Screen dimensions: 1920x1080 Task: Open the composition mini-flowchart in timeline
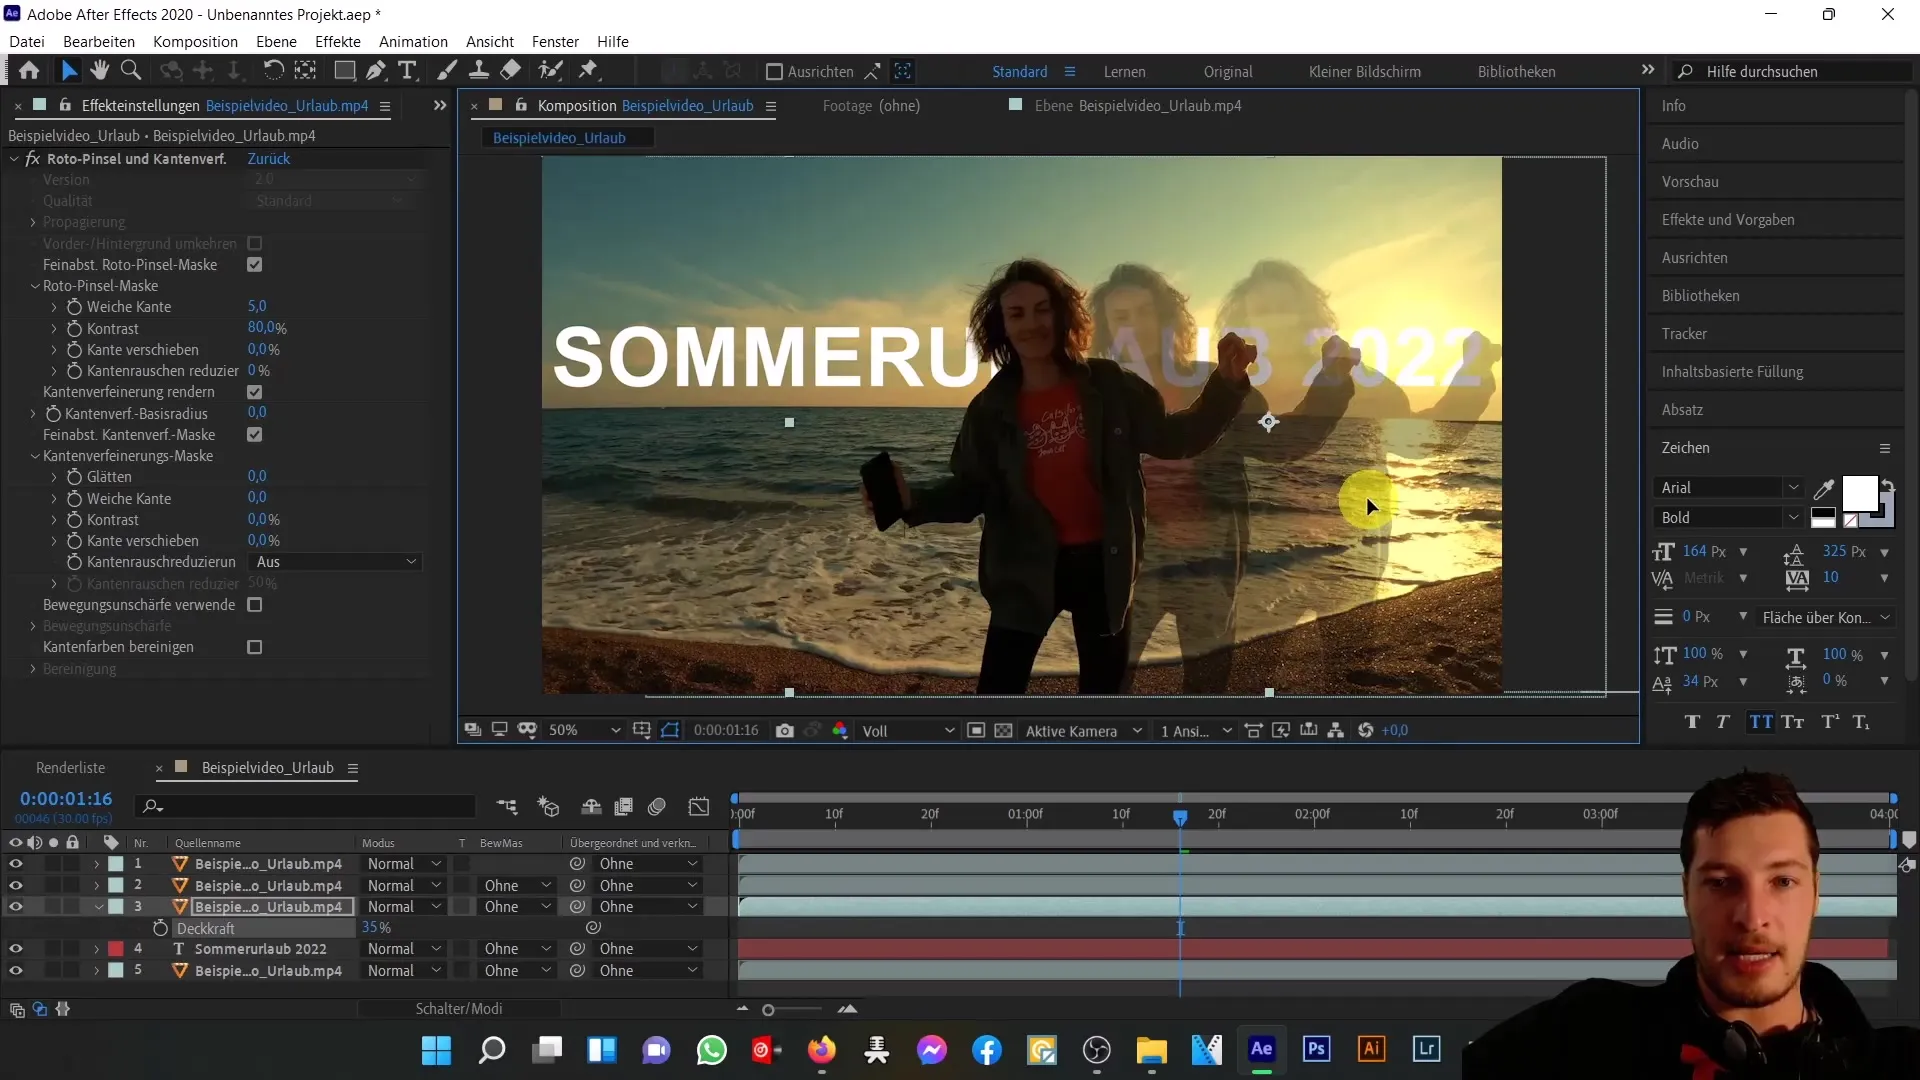click(x=507, y=807)
